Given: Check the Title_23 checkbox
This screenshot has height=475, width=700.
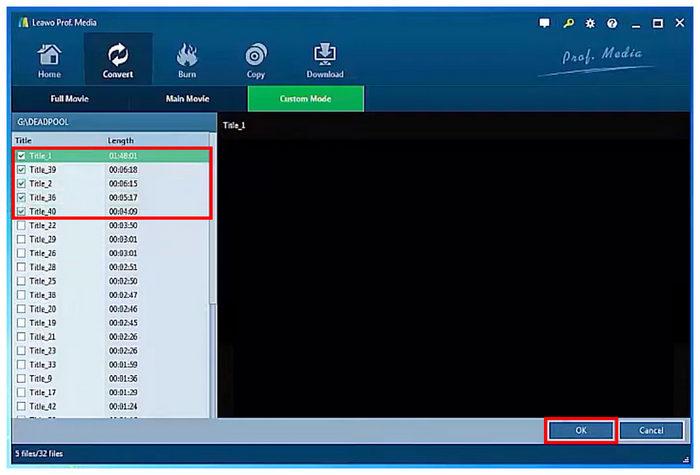Looking at the screenshot, I should tap(21, 350).
